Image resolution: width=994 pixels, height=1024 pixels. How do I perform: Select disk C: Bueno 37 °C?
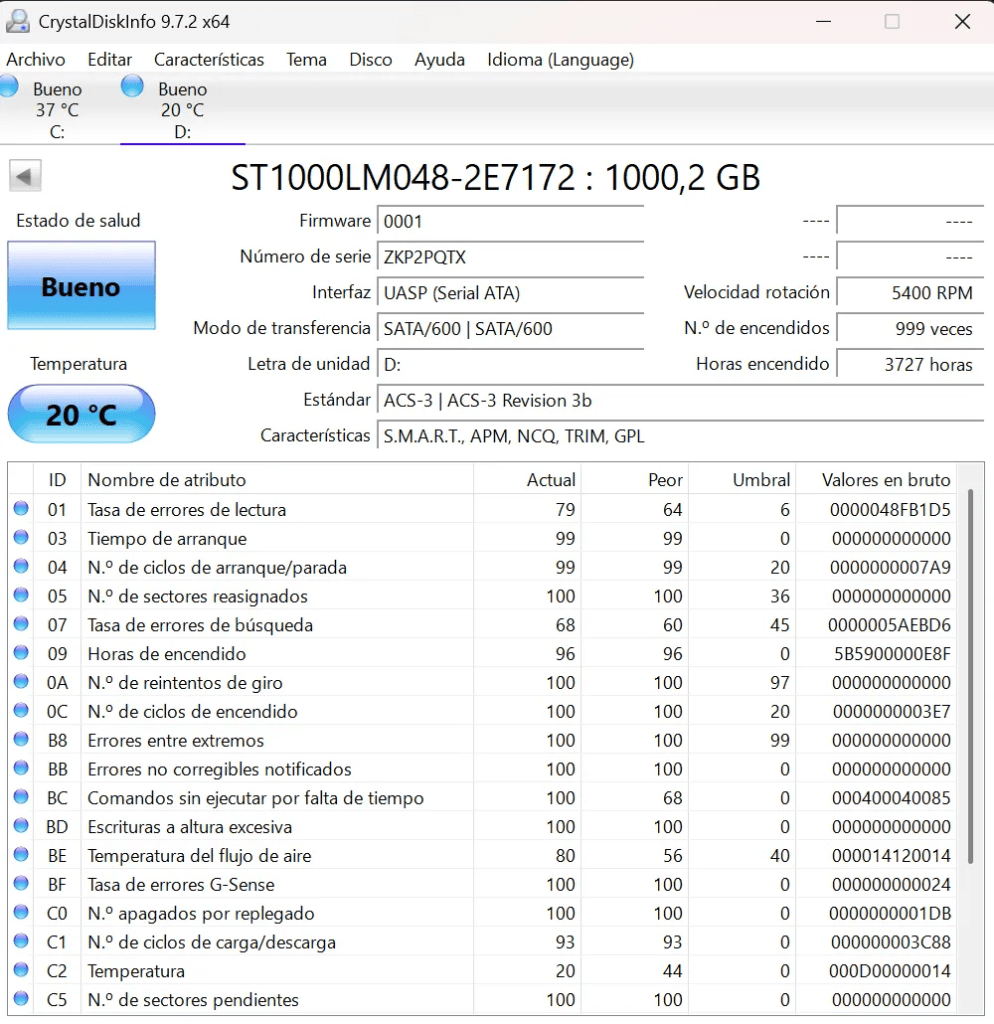pos(57,110)
